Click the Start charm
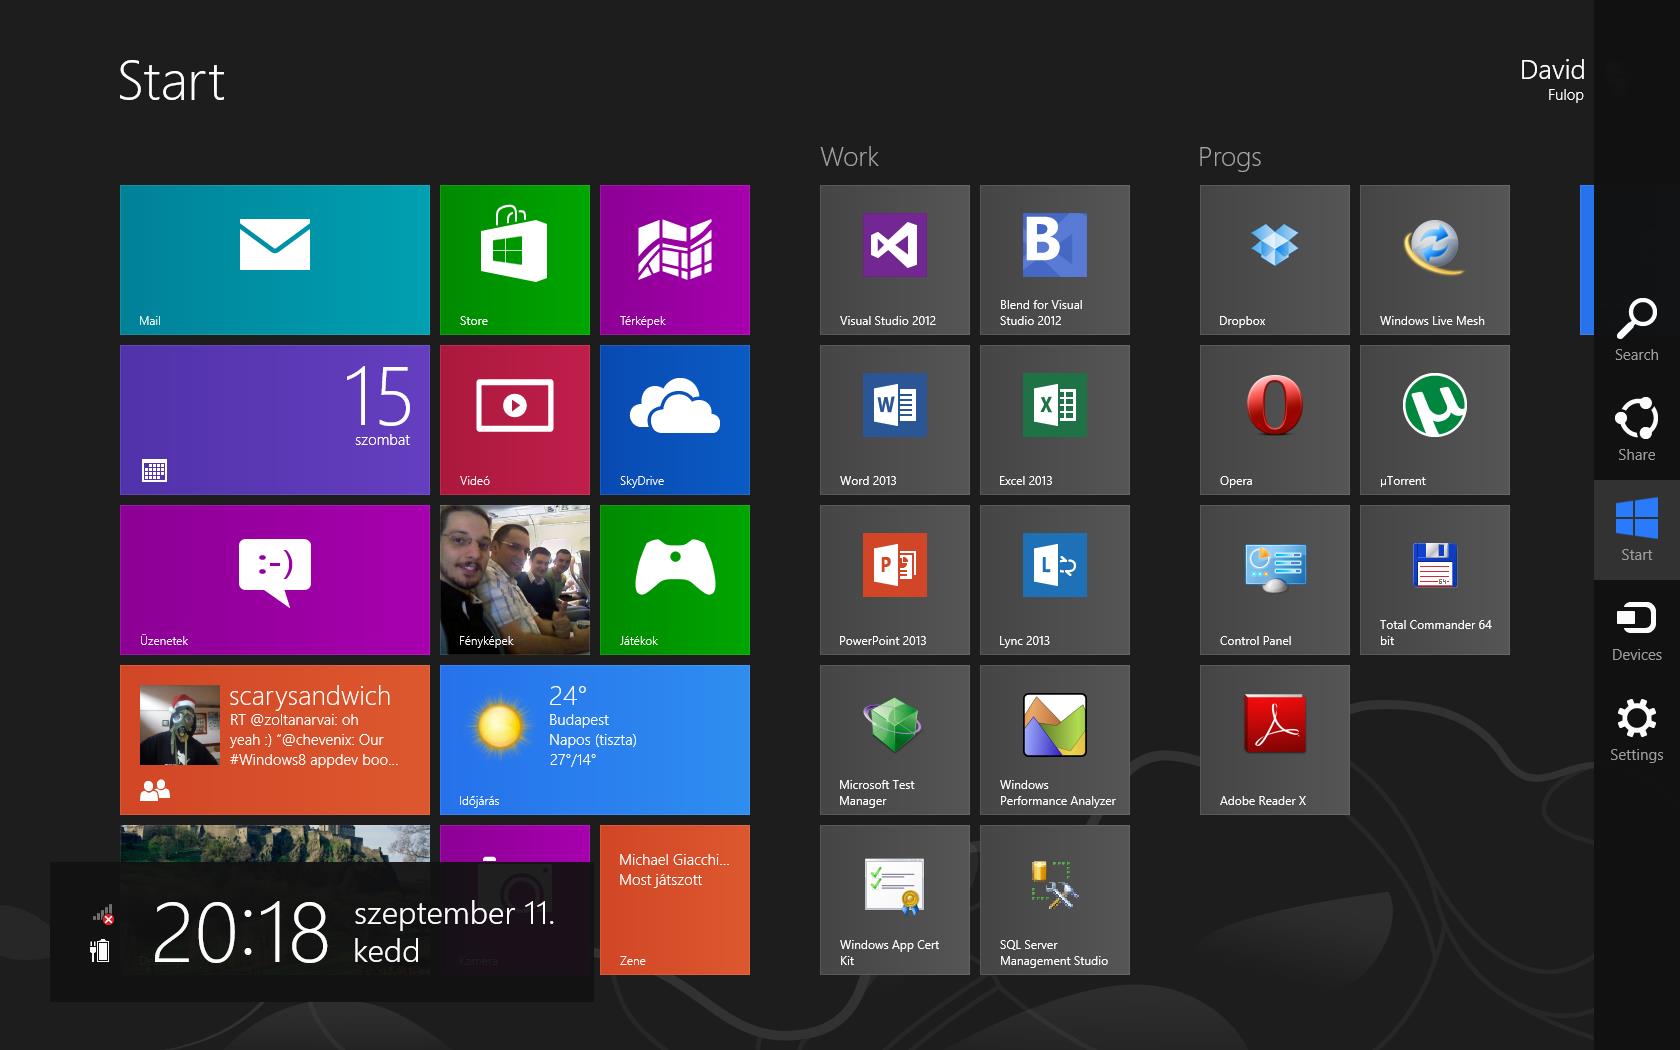 (1637, 530)
